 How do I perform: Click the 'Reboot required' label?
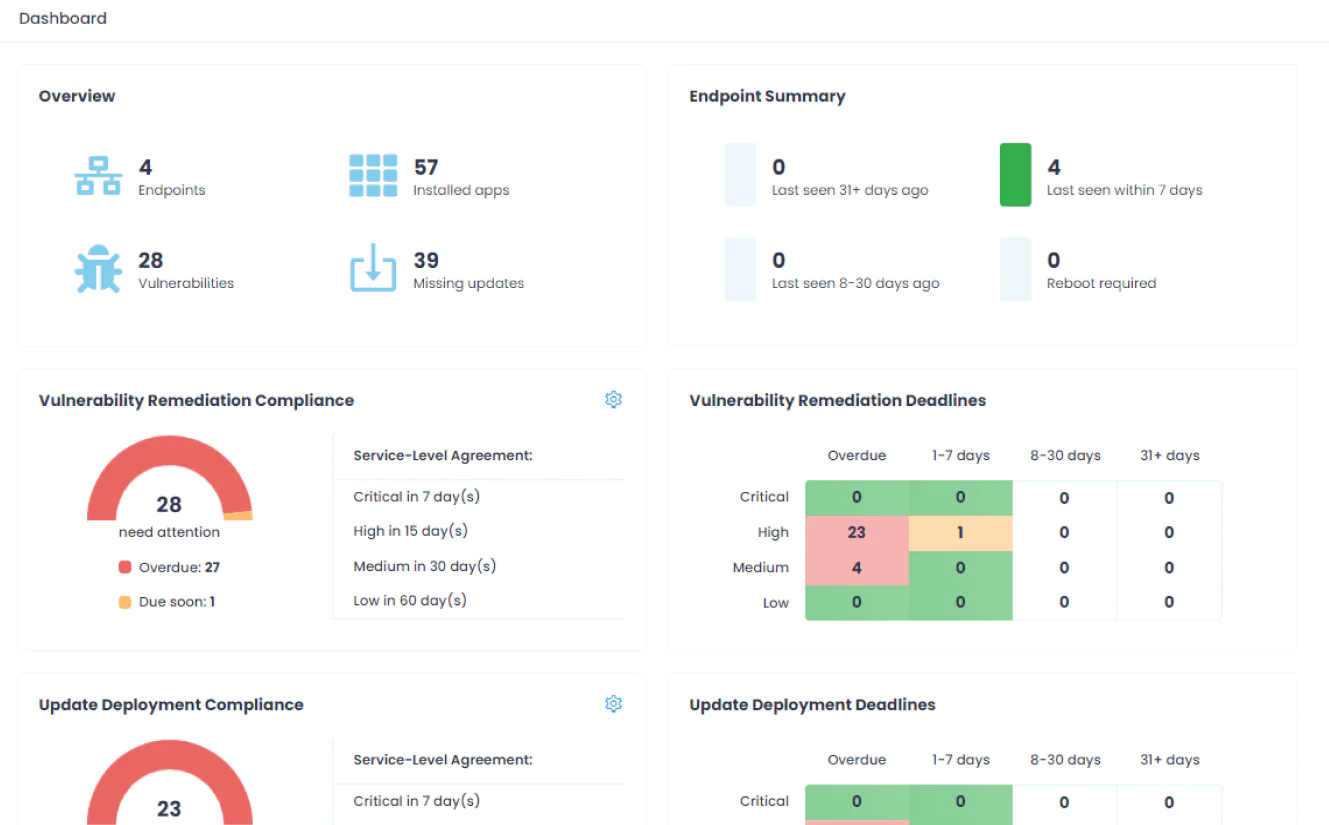(x=1101, y=283)
